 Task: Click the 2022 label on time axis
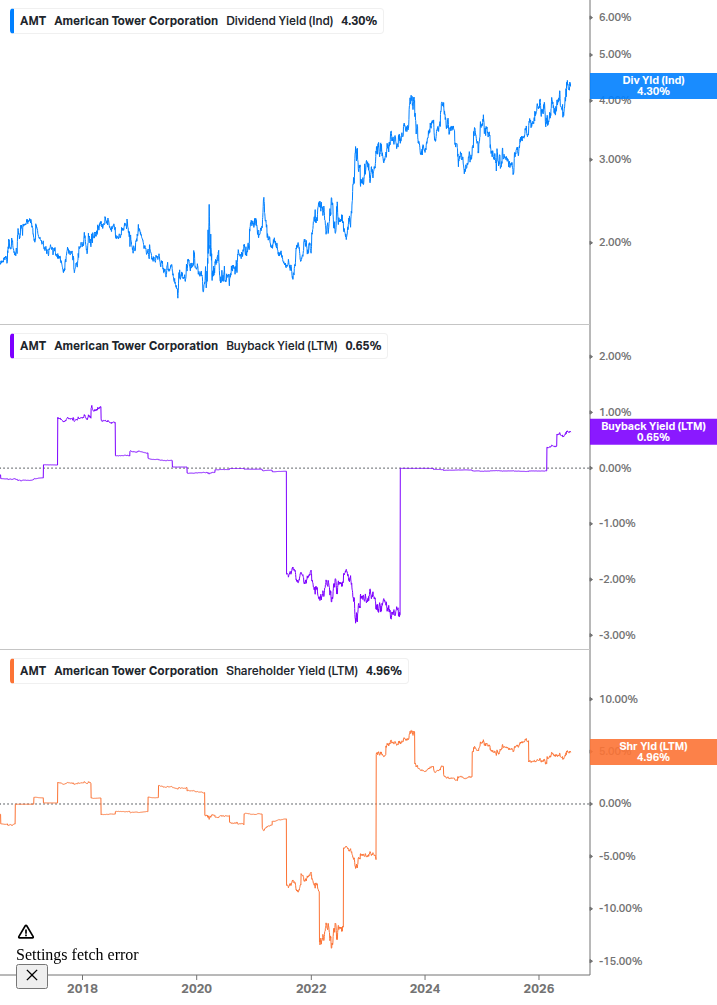click(x=311, y=988)
